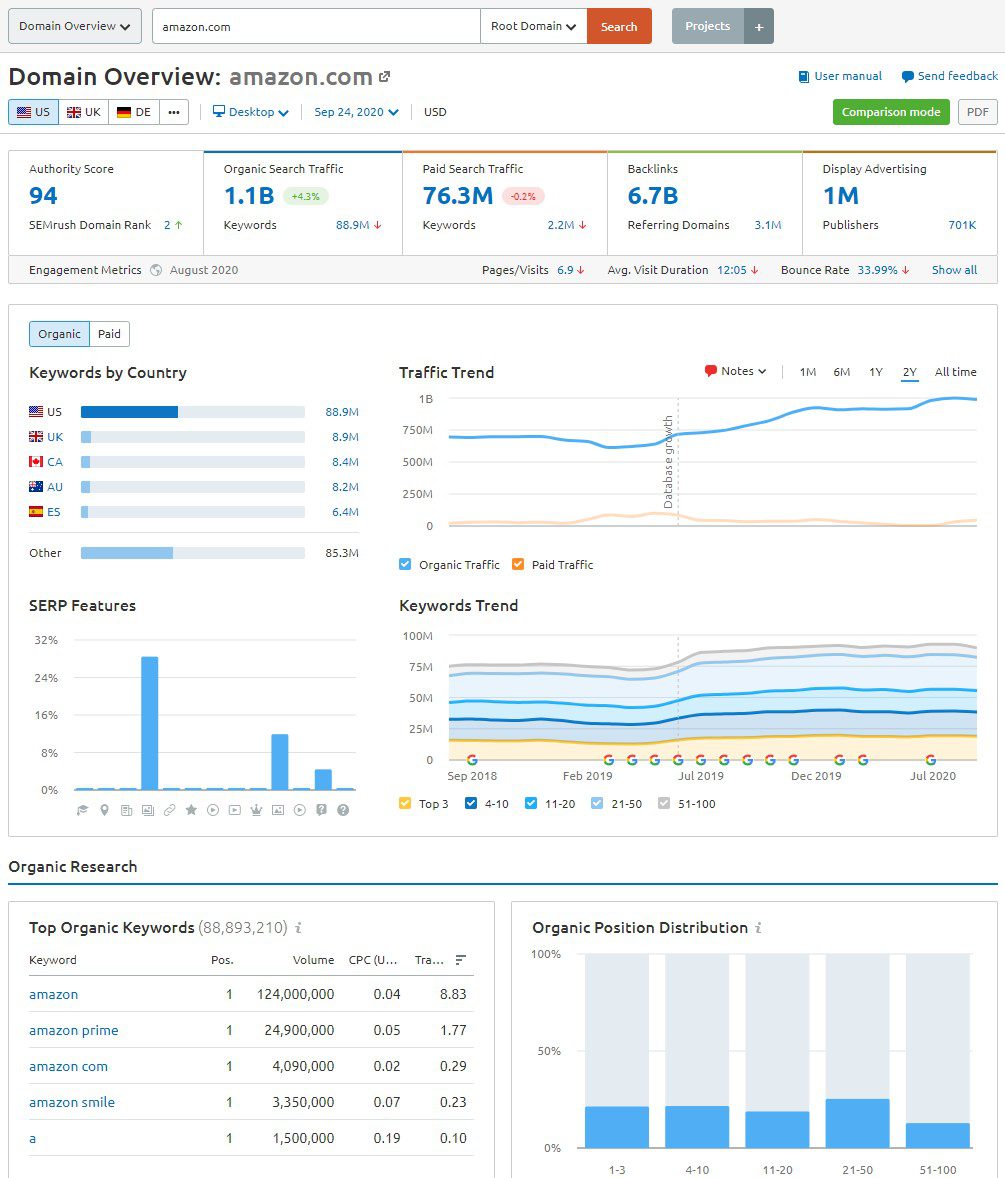Select chain link SERP feature icon
This screenshot has width=1005, height=1178.
(170, 810)
